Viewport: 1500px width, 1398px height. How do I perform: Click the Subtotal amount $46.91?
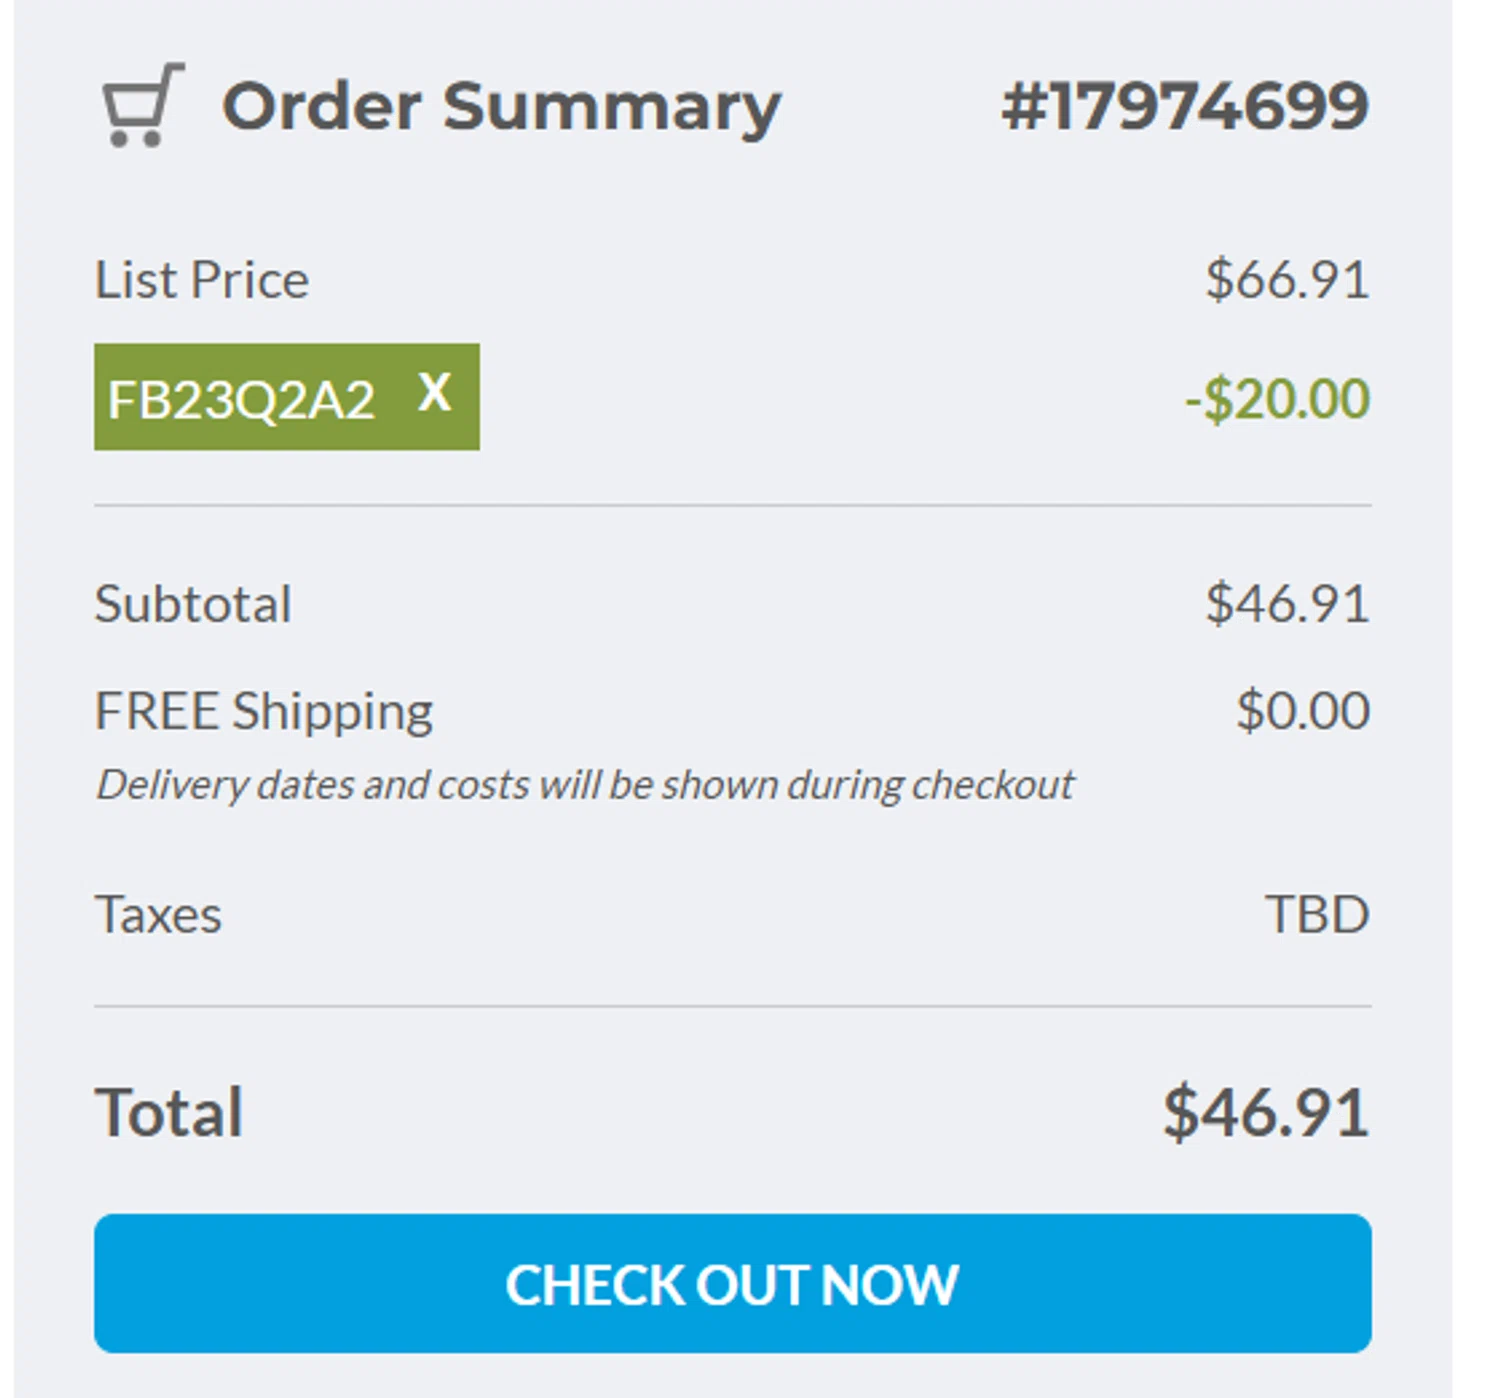(1287, 604)
